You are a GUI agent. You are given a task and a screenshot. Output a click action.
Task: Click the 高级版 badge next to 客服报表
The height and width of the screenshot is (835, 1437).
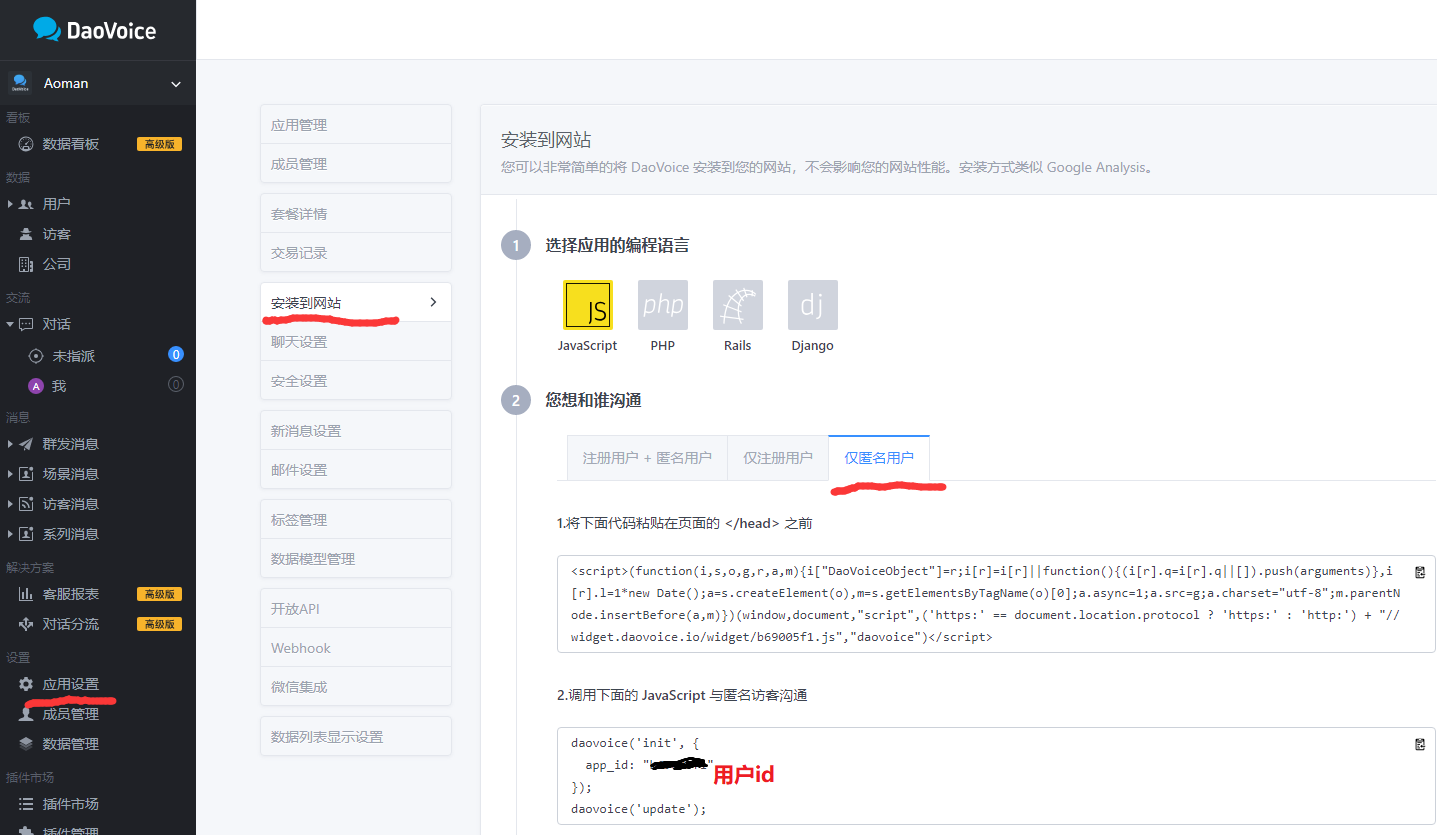[x=159, y=594]
